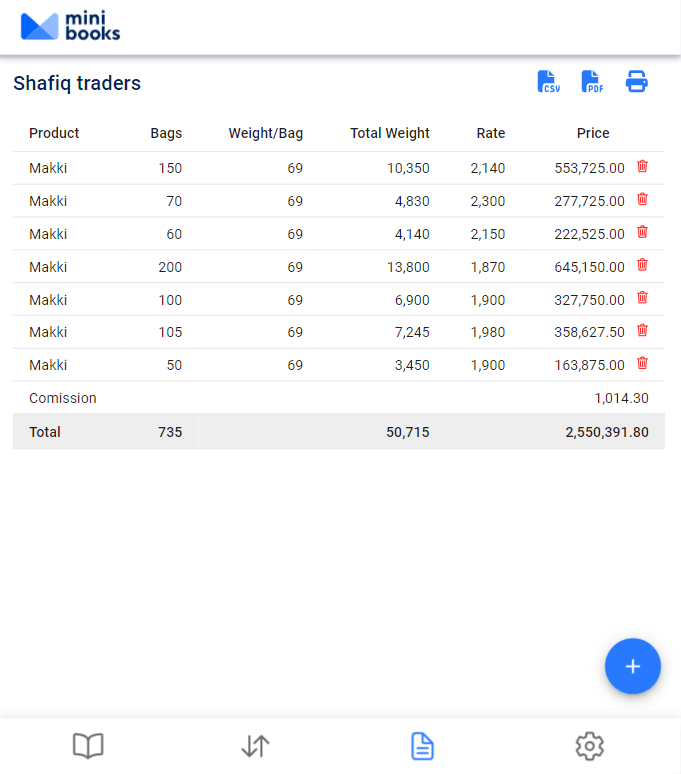Switch to the transactions arrows tab
Image resolution: width=681 pixels, height=774 pixels.
pyautogui.click(x=256, y=746)
